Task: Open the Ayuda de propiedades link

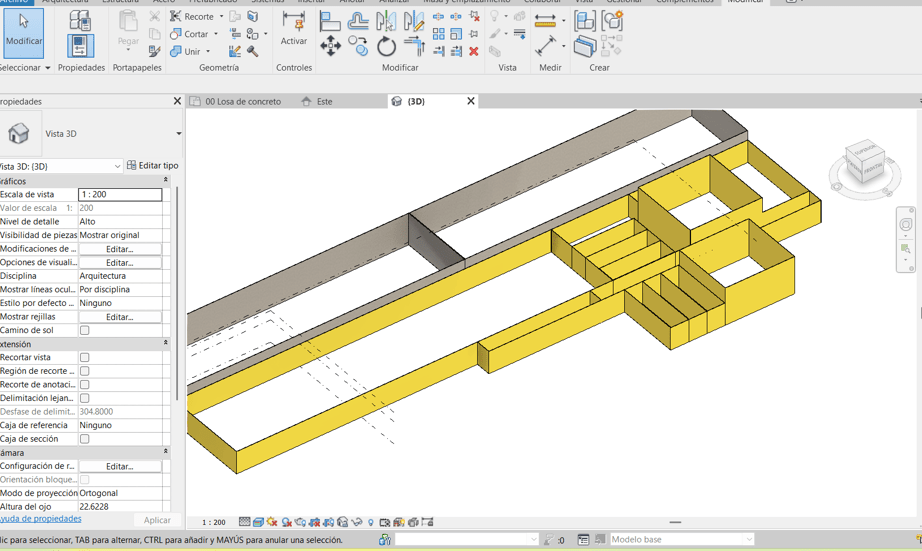Action: [40, 519]
